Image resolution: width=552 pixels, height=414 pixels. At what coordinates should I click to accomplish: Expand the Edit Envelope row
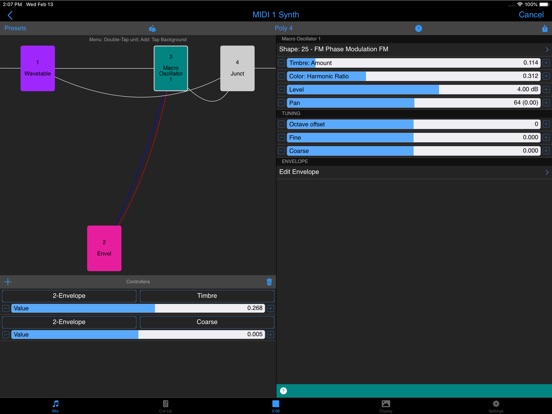[414, 172]
